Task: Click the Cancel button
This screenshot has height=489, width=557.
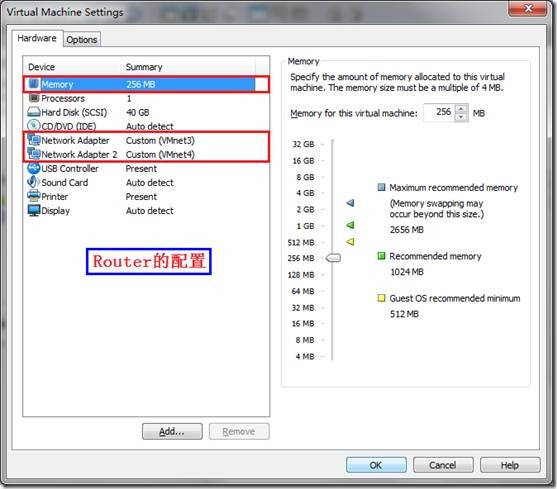Action: tap(443, 465)
